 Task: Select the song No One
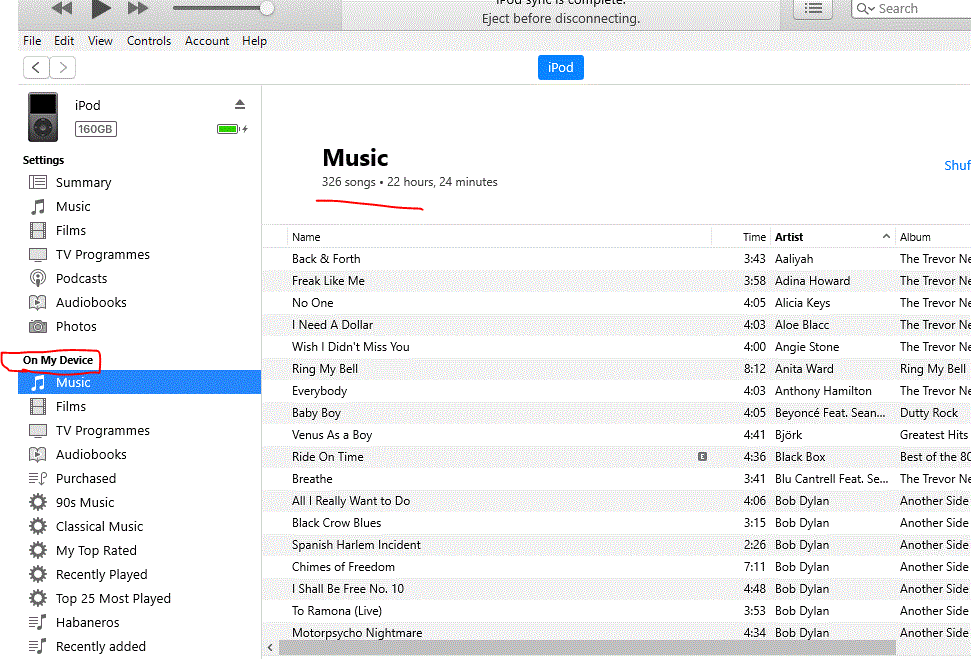pyautogui.click(x=313, y=303)
